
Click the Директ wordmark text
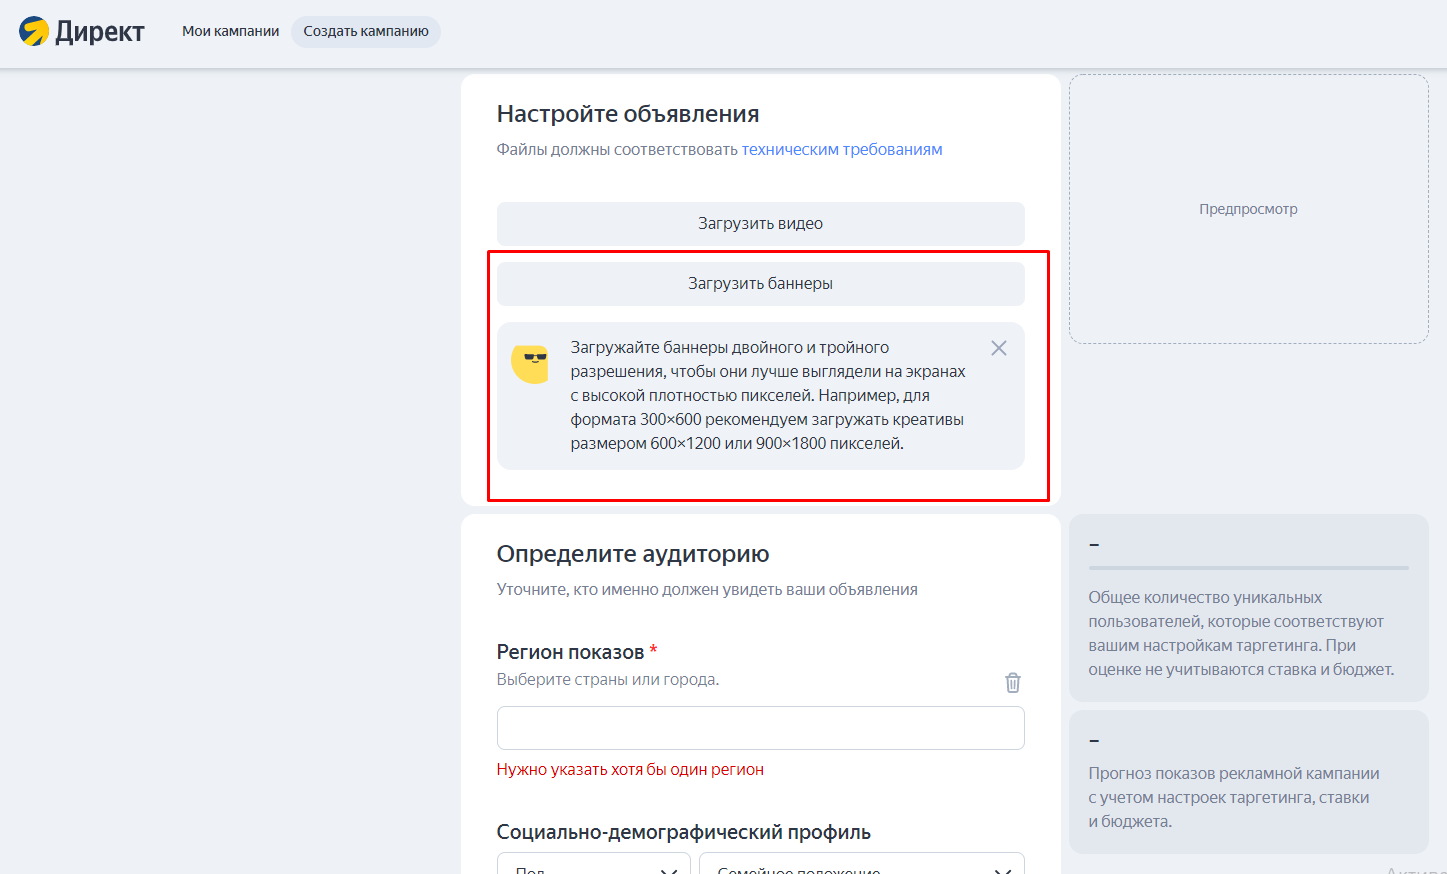point(100,32)
